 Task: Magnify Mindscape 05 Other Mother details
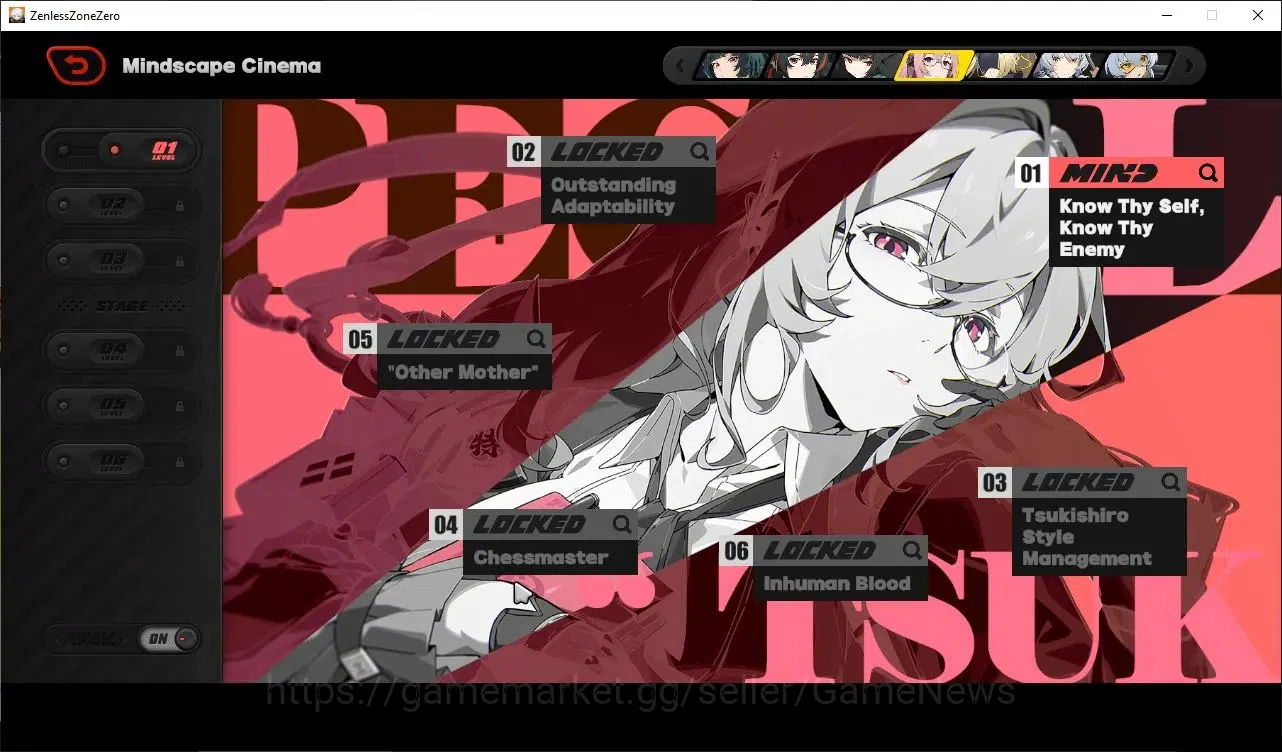pyautogui.click(x=536, y=339)
